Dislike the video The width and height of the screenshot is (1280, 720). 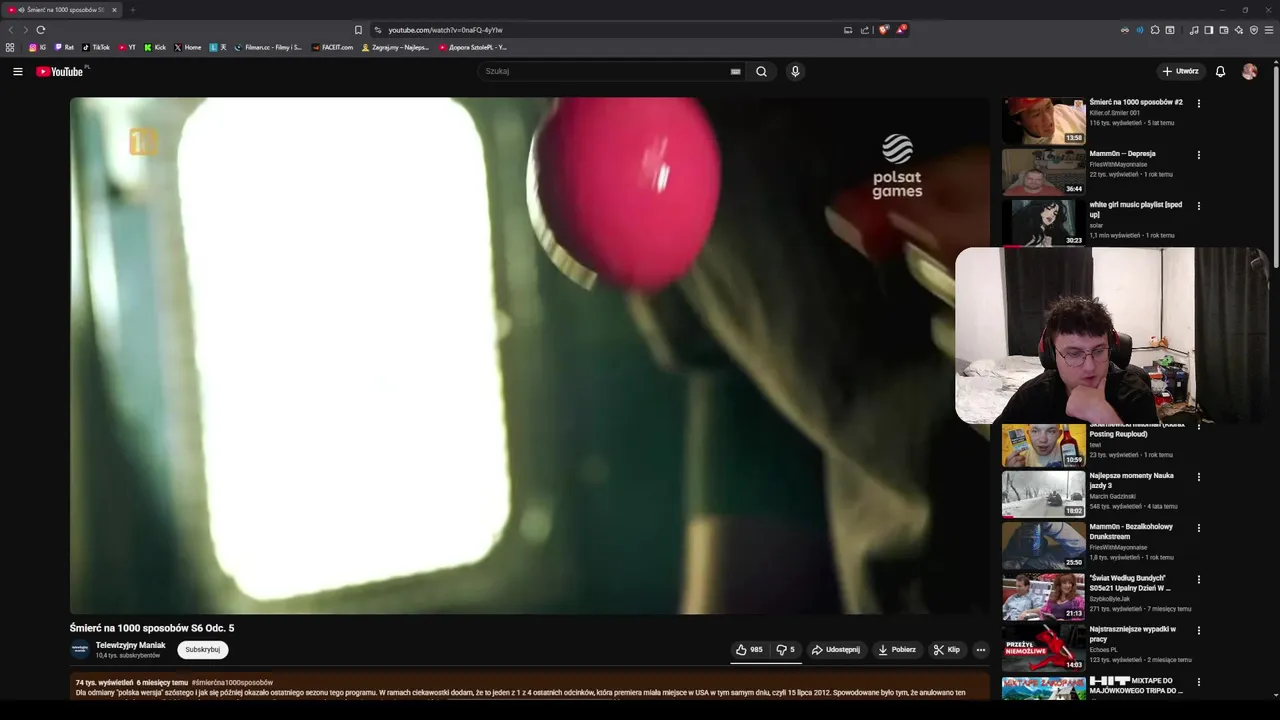click(786, 650)
